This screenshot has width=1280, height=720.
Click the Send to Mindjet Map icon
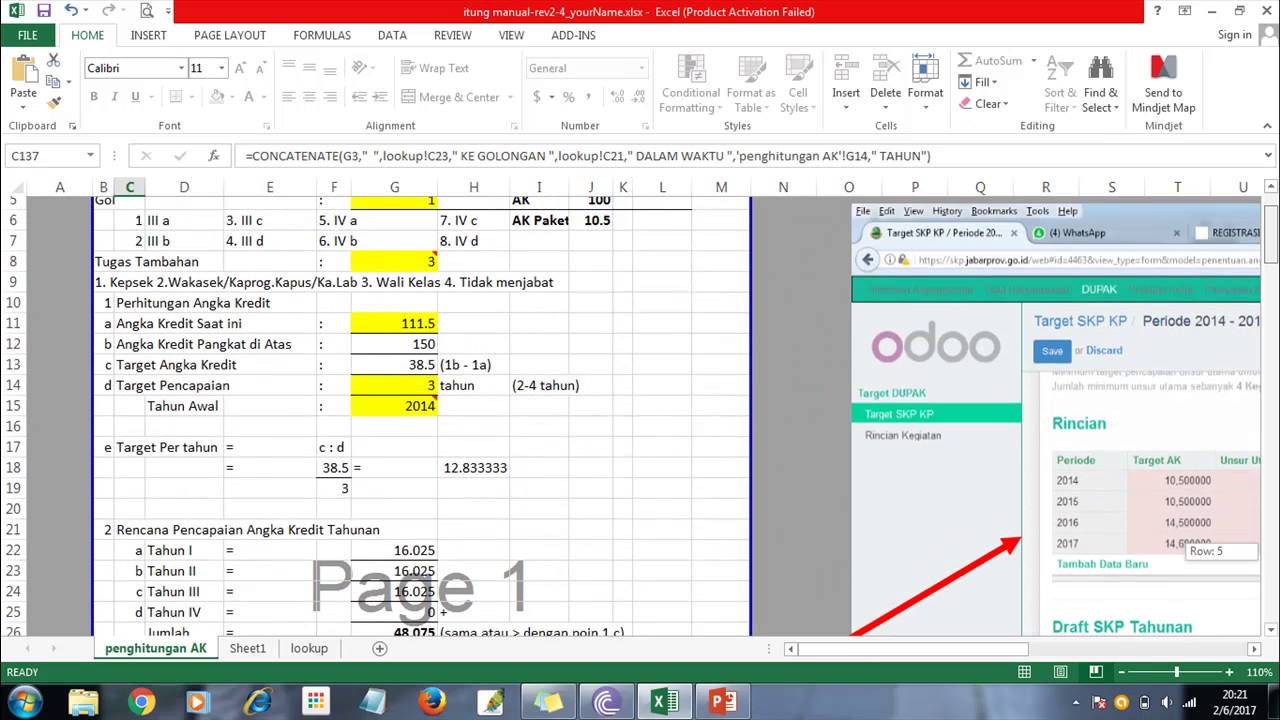(1163, 84)
